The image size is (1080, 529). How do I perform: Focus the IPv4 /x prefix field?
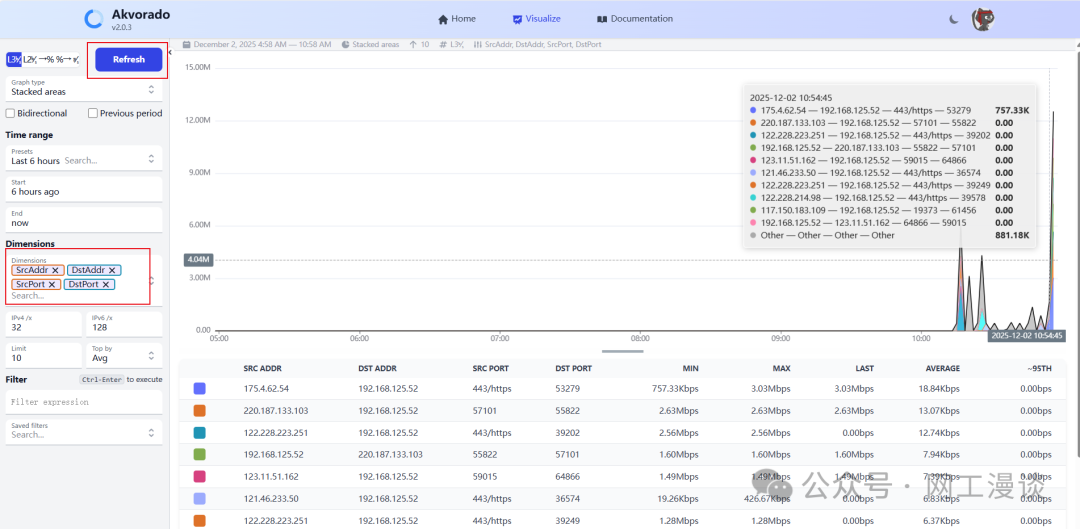pyautogui.click(x=44, y=324)
